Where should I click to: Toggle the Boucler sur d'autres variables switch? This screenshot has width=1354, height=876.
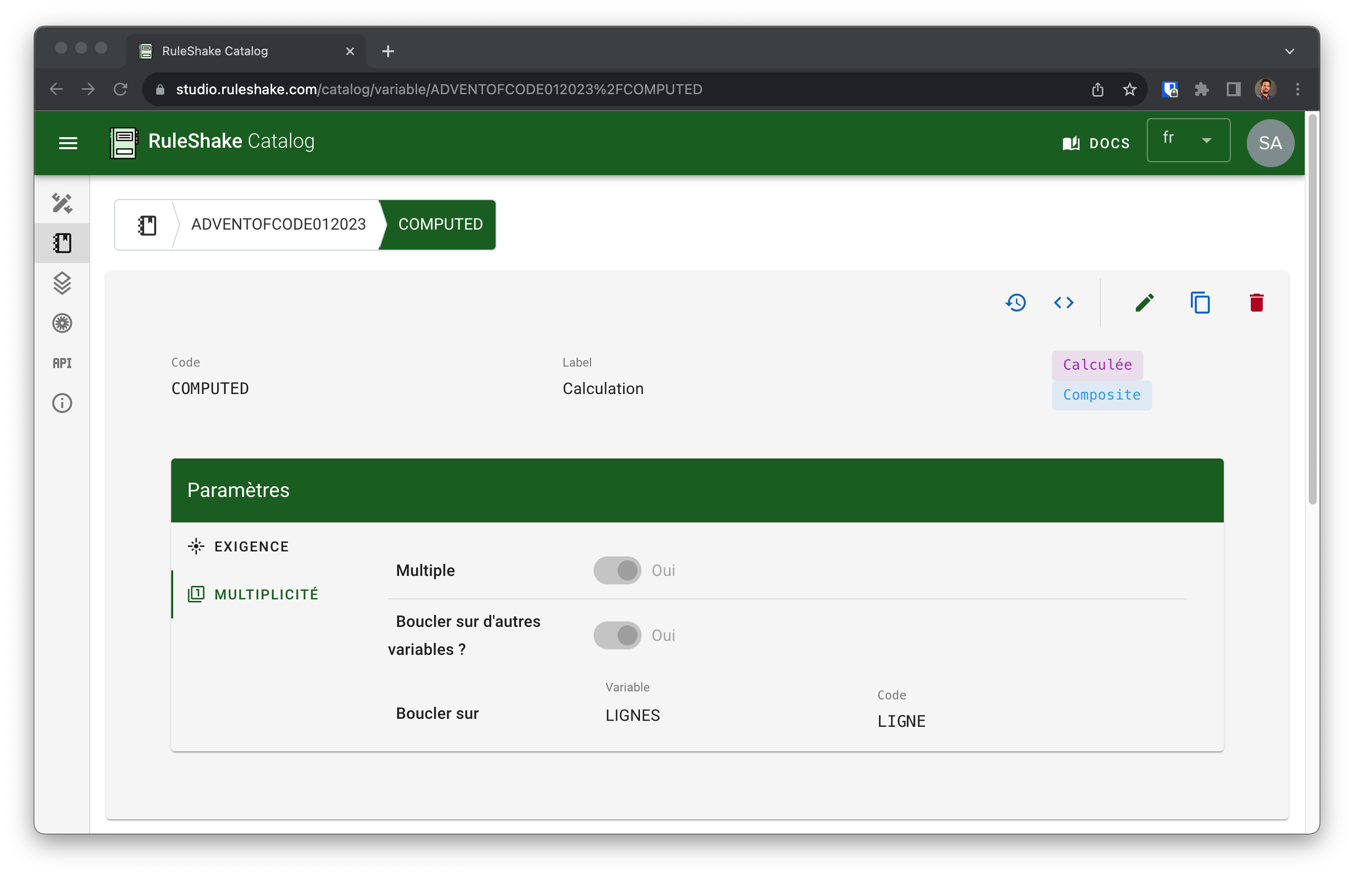[617, 635]
